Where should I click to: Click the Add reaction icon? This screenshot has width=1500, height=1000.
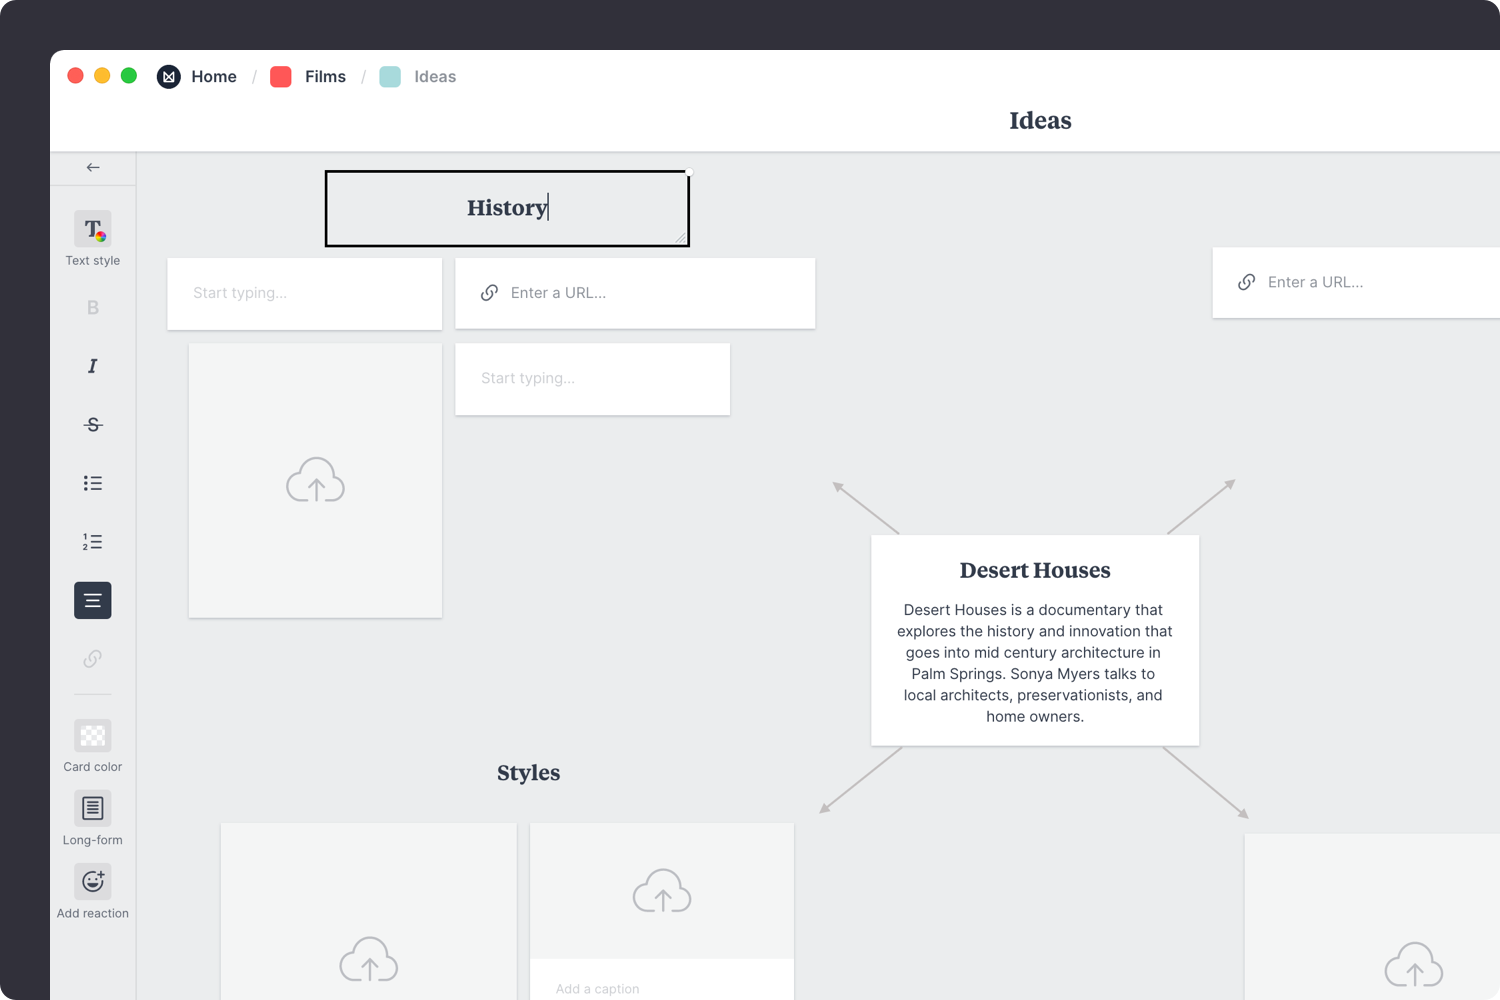92,882
